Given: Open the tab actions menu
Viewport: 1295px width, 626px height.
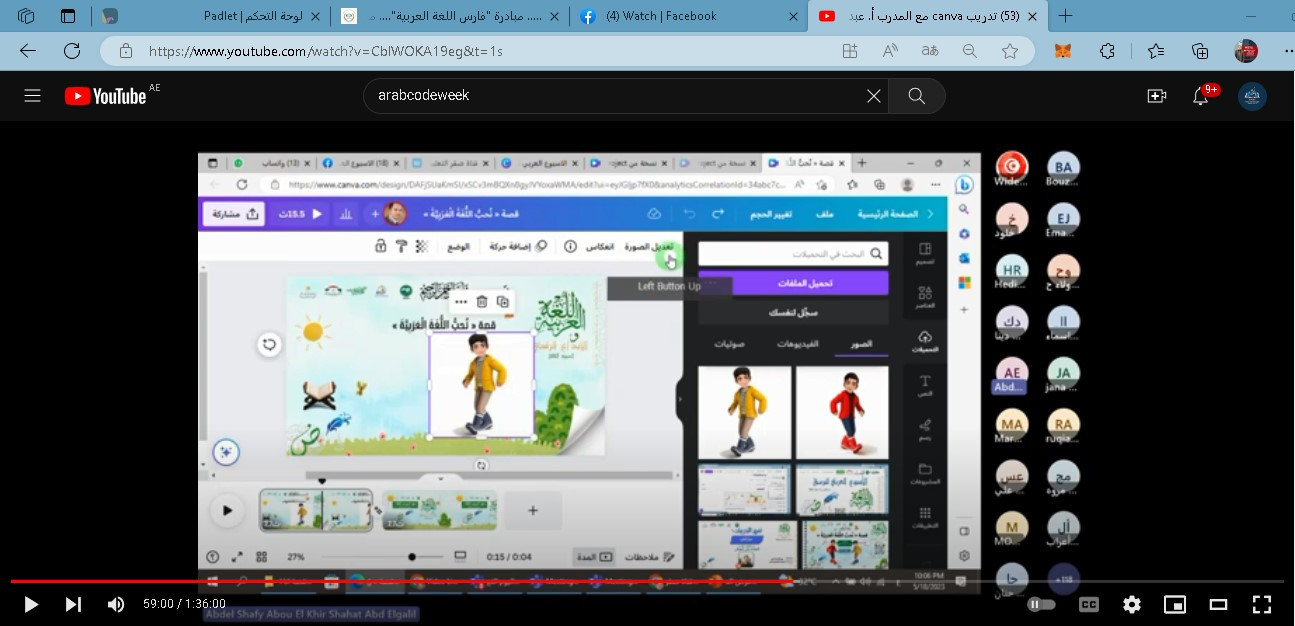Looking at the screenshot, I should click(68, 16).
